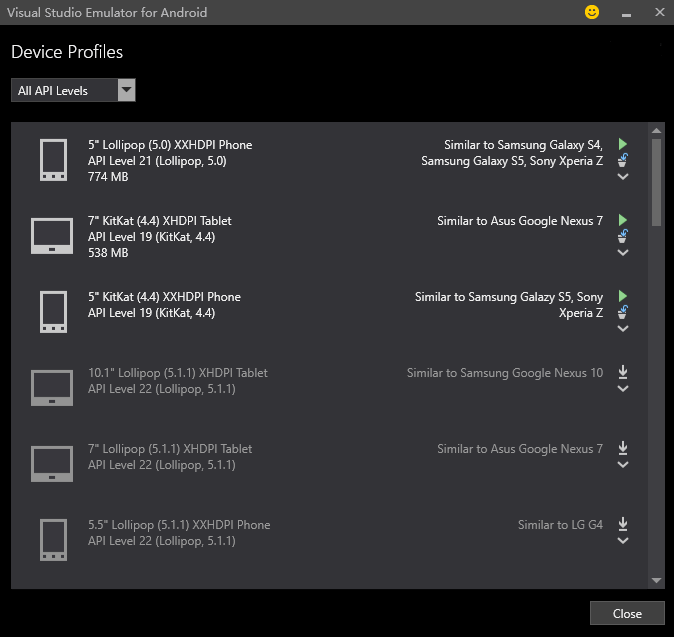Send feedback via the smiley face icon
The image size is (674, 637).
pos(592,12)
